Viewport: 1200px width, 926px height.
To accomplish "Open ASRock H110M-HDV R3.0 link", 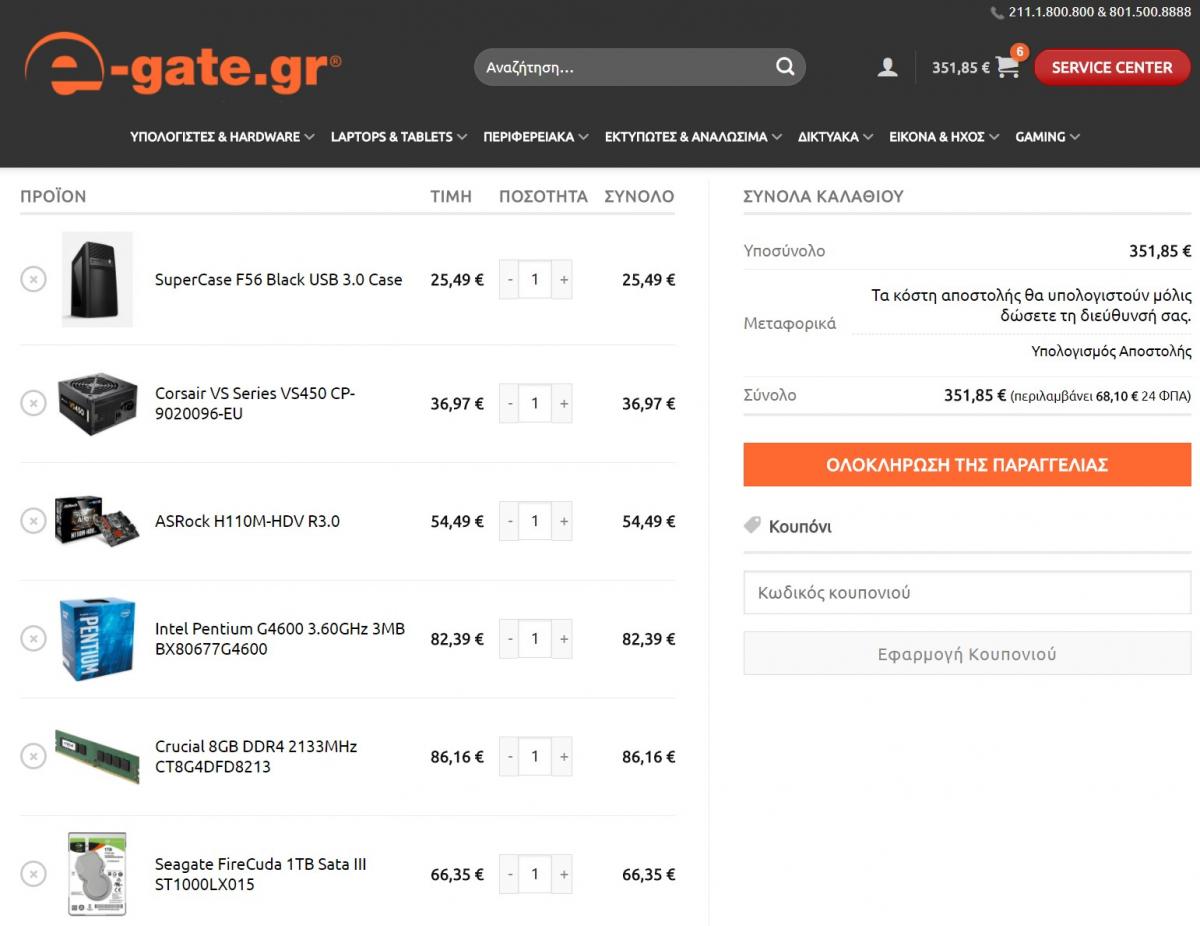I will tap(247, 521).
